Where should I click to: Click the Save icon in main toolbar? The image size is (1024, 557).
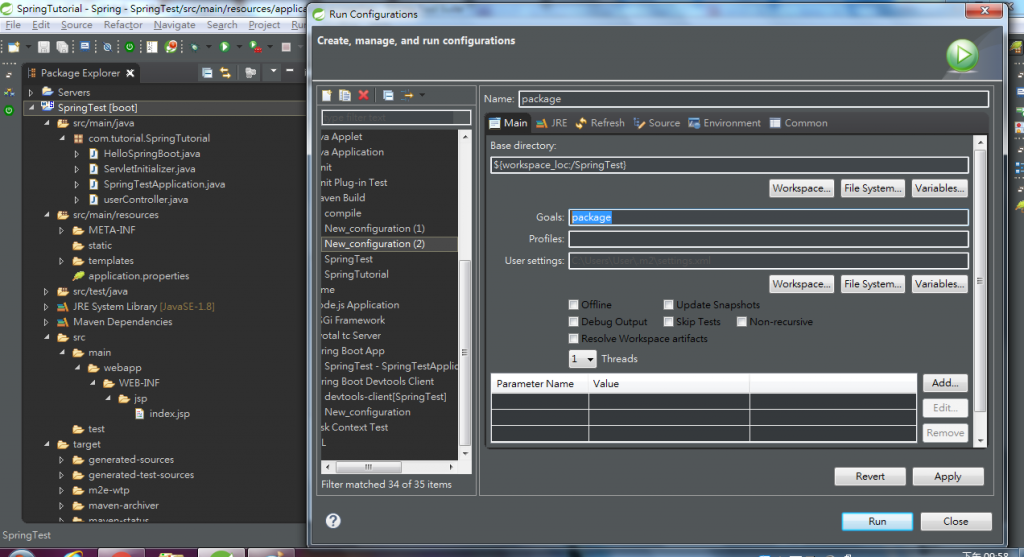[44, 47]
